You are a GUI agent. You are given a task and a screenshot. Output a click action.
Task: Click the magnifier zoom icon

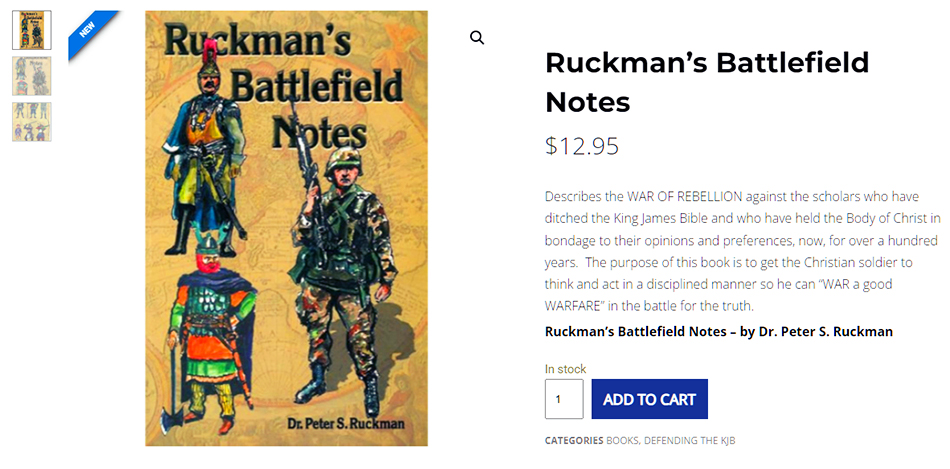(x=477, y=38)
